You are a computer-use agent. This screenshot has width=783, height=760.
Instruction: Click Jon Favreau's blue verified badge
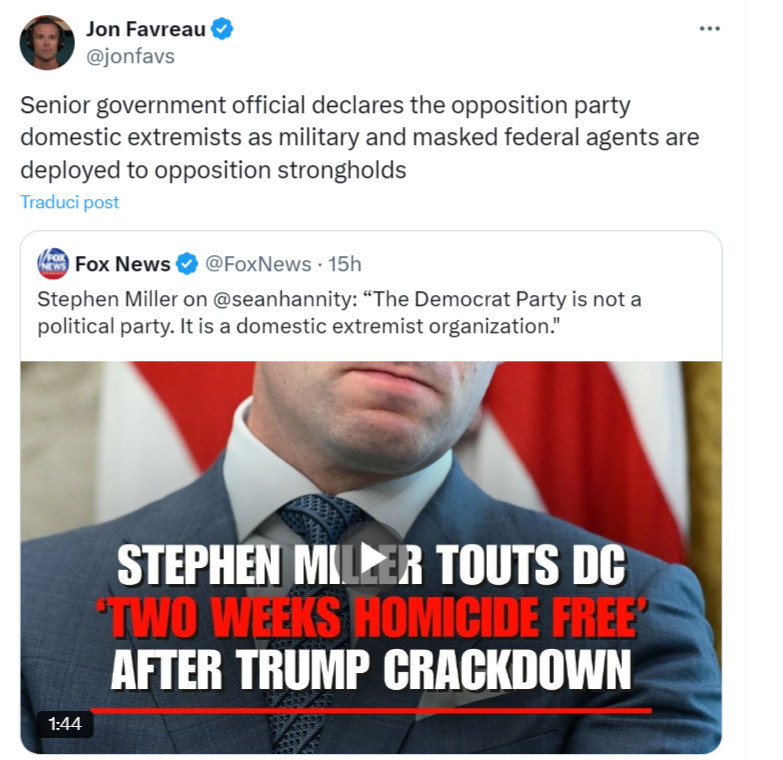222,29
